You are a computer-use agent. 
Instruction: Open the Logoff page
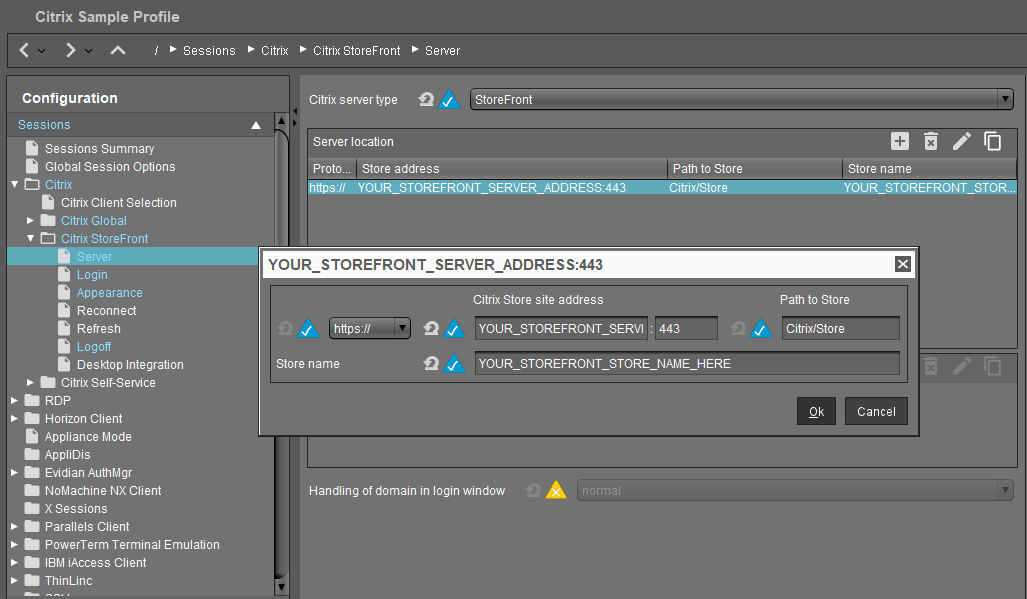94,346
